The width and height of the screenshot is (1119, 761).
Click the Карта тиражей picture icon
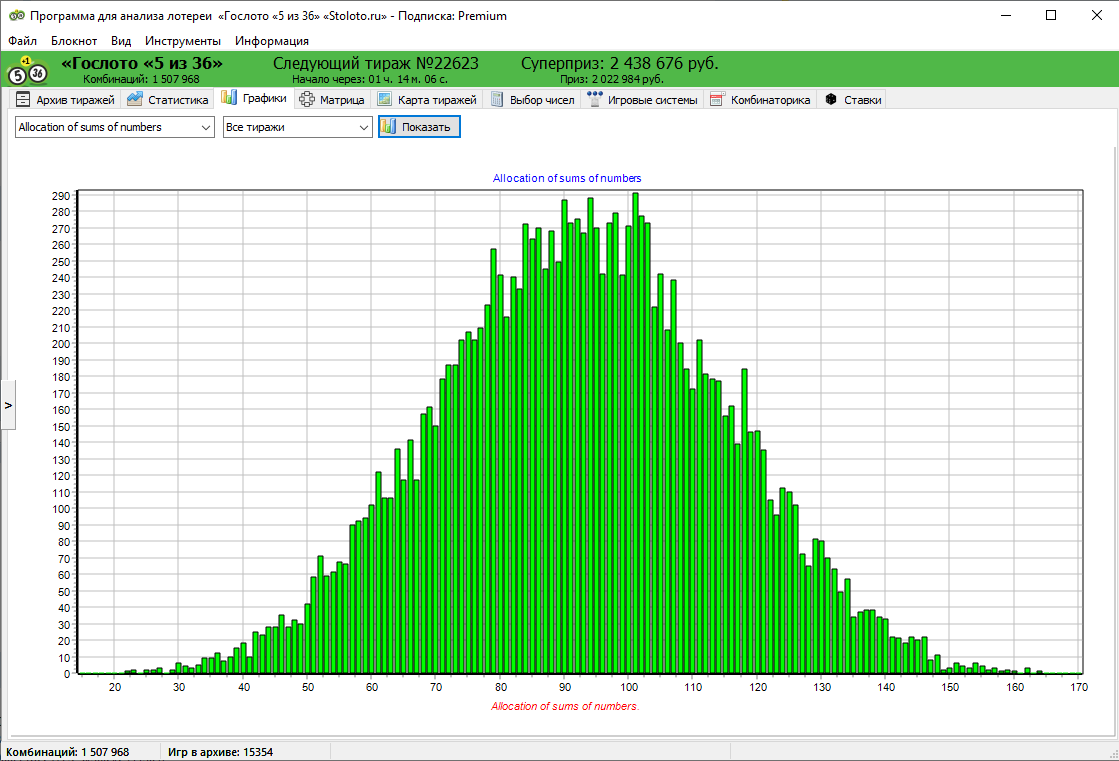[385, 100]
